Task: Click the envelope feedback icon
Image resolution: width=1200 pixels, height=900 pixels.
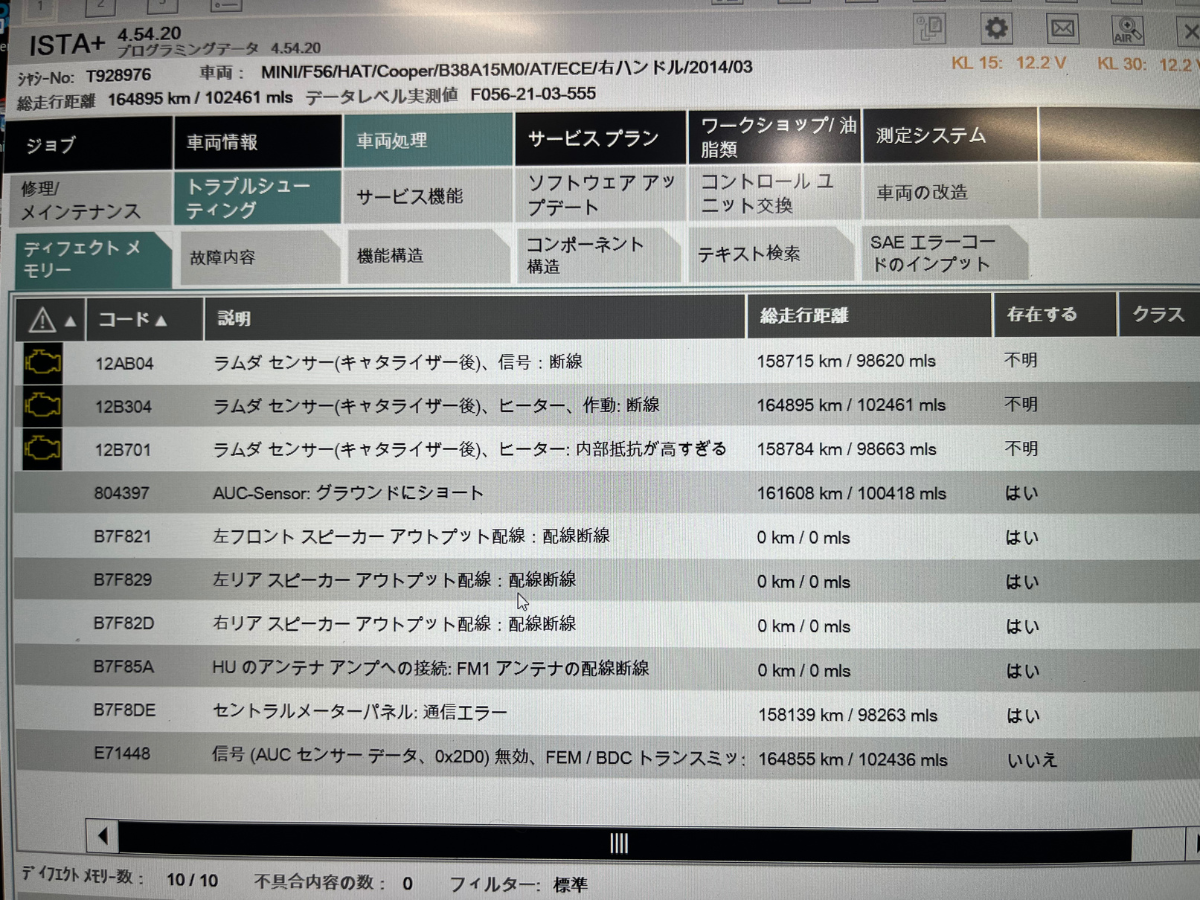Action: [x=1062, y=29]
